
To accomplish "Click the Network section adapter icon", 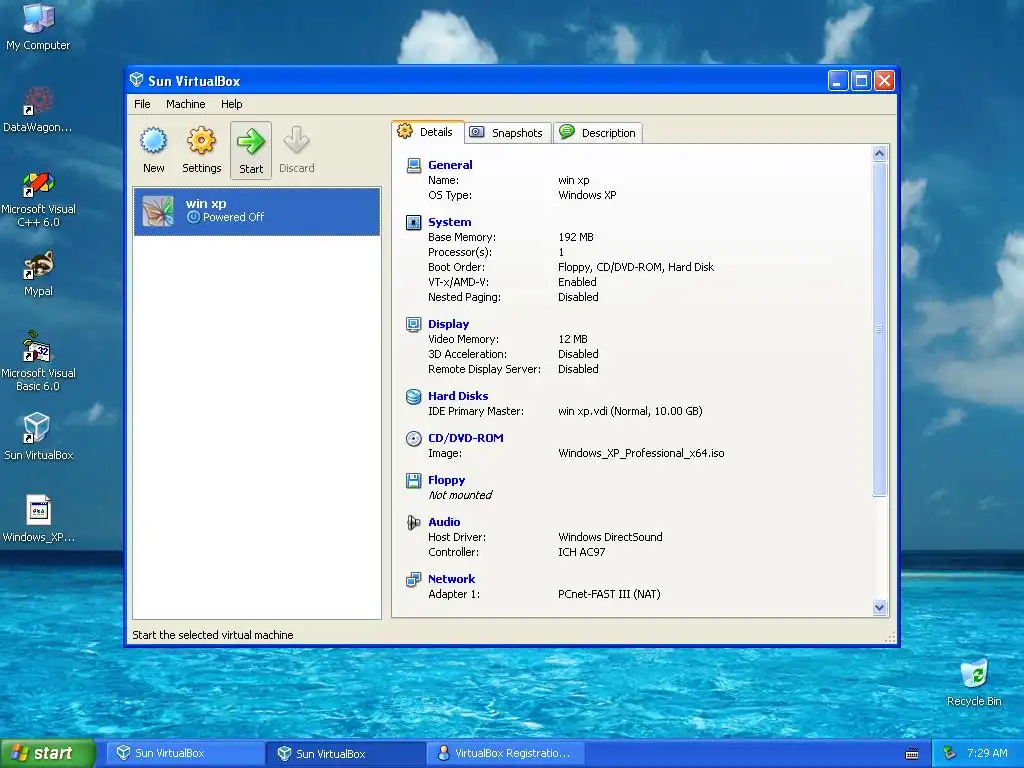I will [x=413, y=579].
